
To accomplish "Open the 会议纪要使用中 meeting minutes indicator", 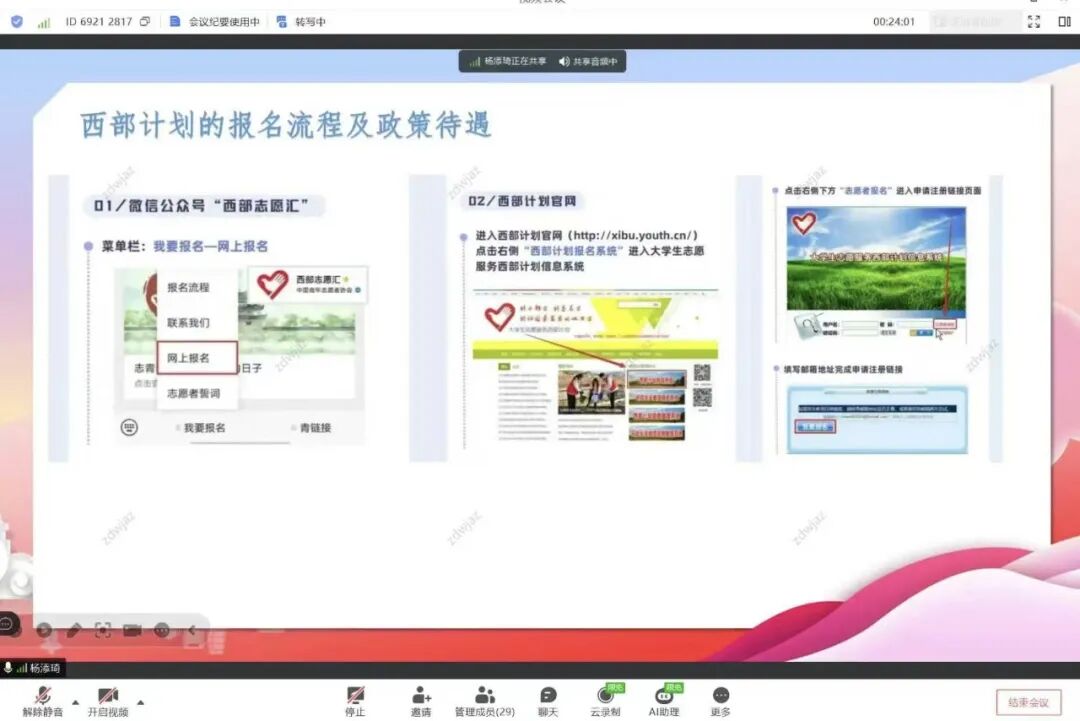I will pos(214,21).
